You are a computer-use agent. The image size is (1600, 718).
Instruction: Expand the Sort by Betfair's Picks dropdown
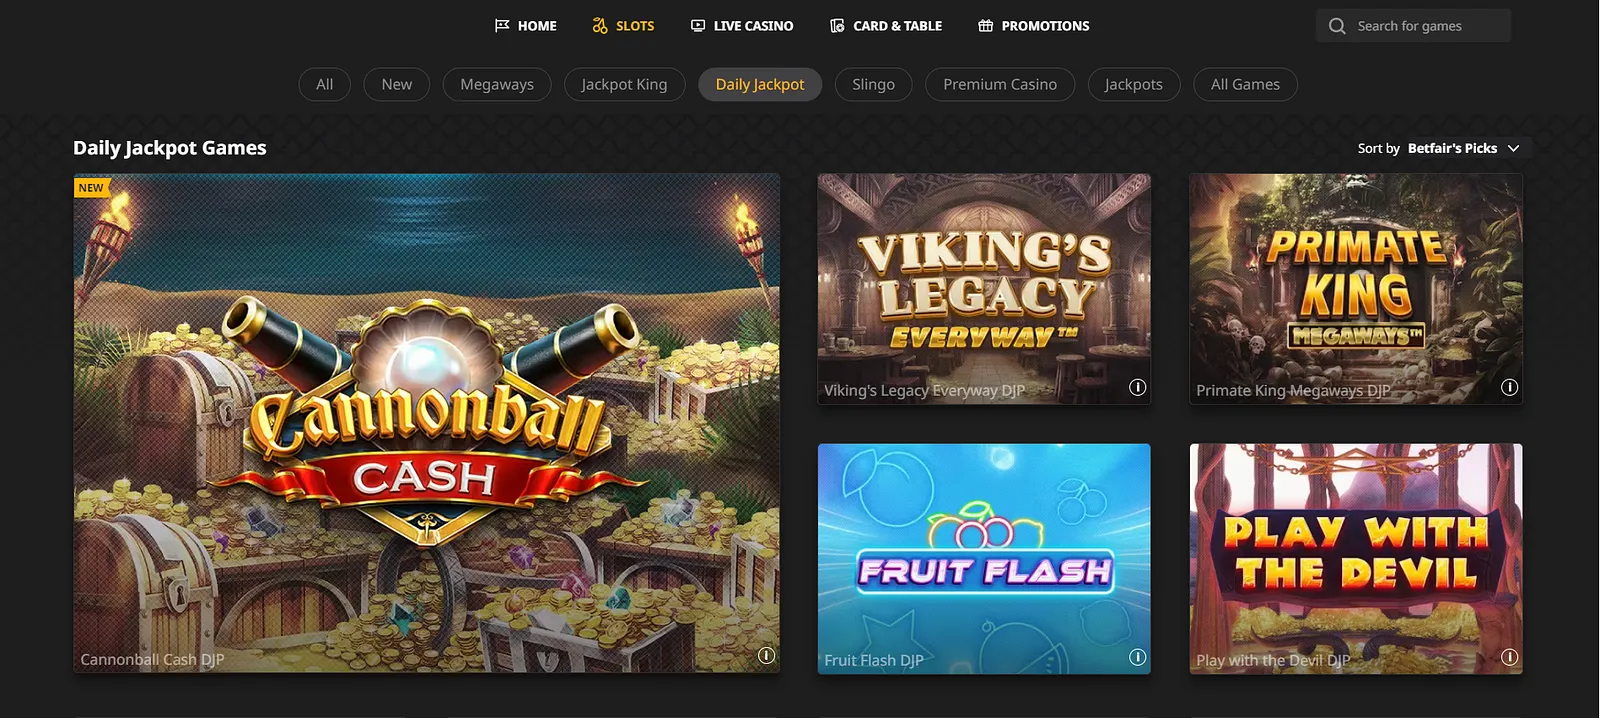pyautogui.click(x=1439, y=148)
